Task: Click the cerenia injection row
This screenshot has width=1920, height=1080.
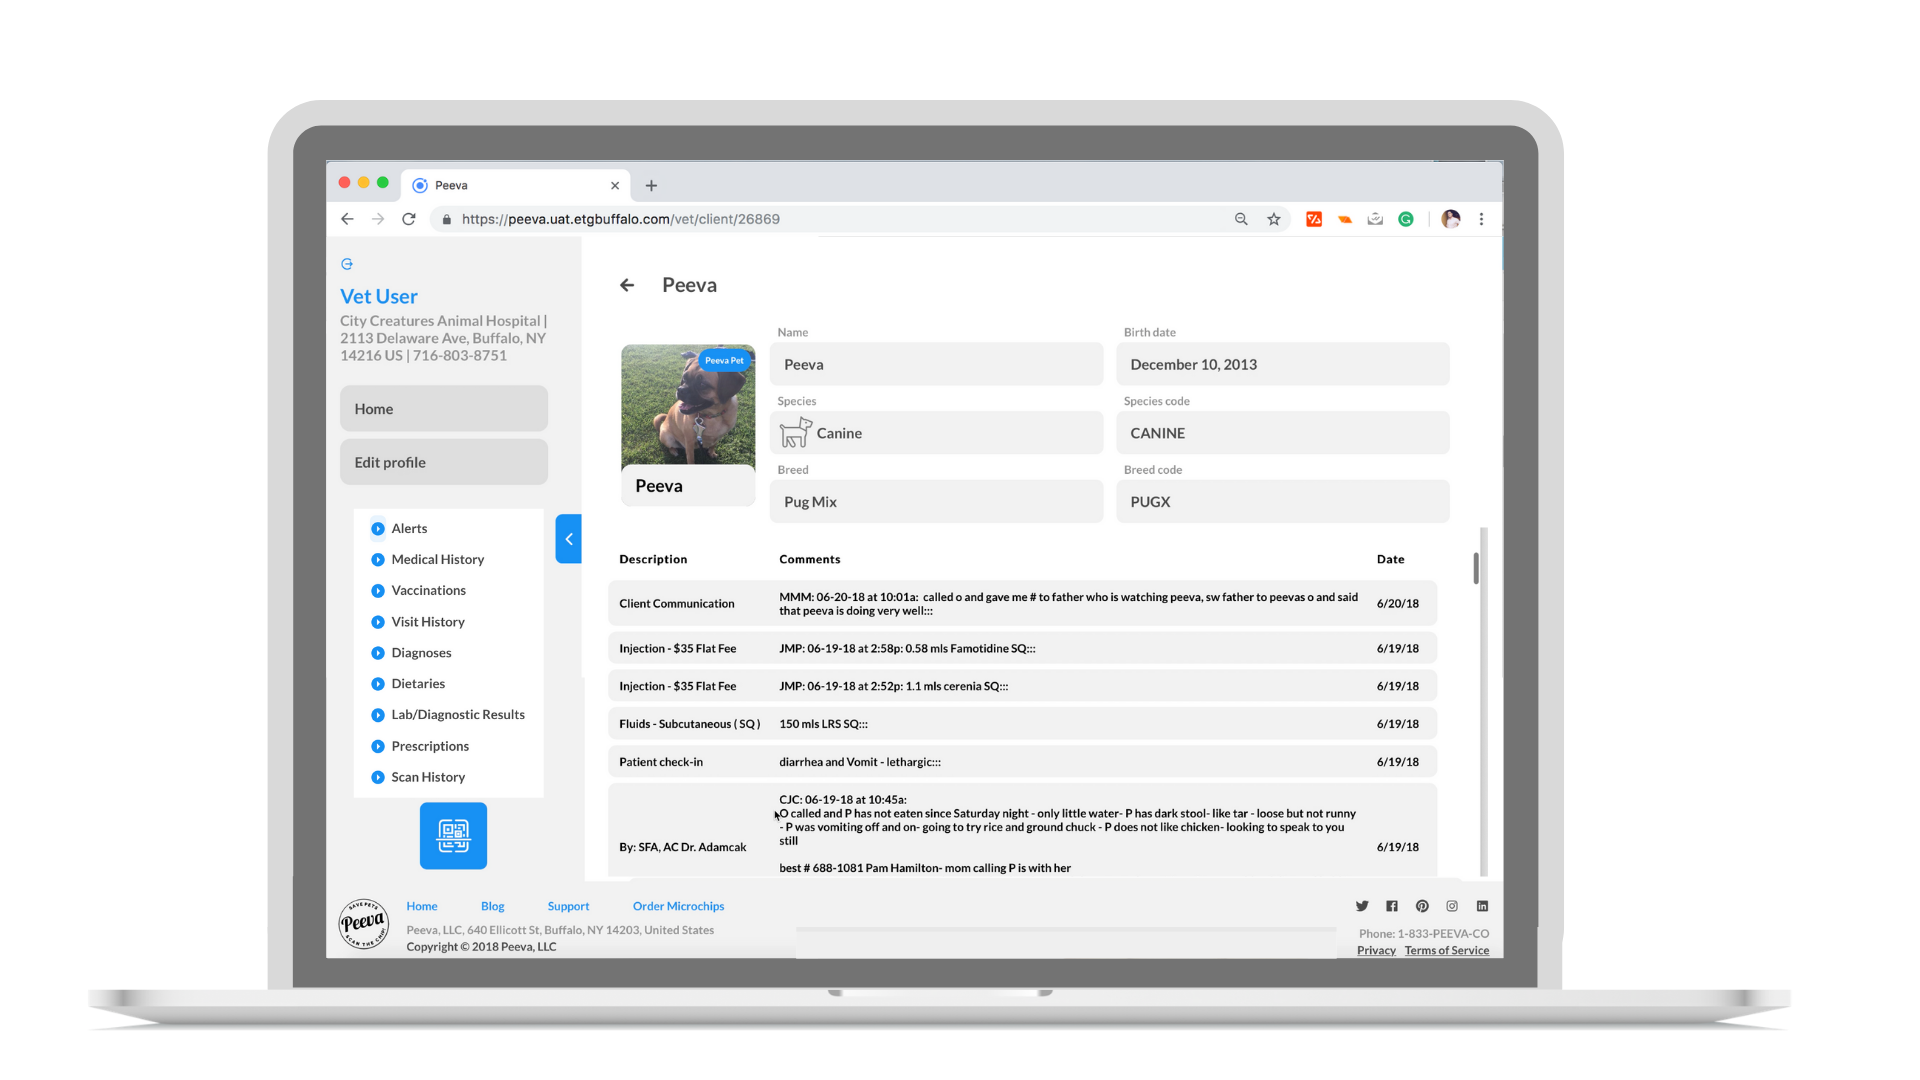Action: coord(1022,686)
